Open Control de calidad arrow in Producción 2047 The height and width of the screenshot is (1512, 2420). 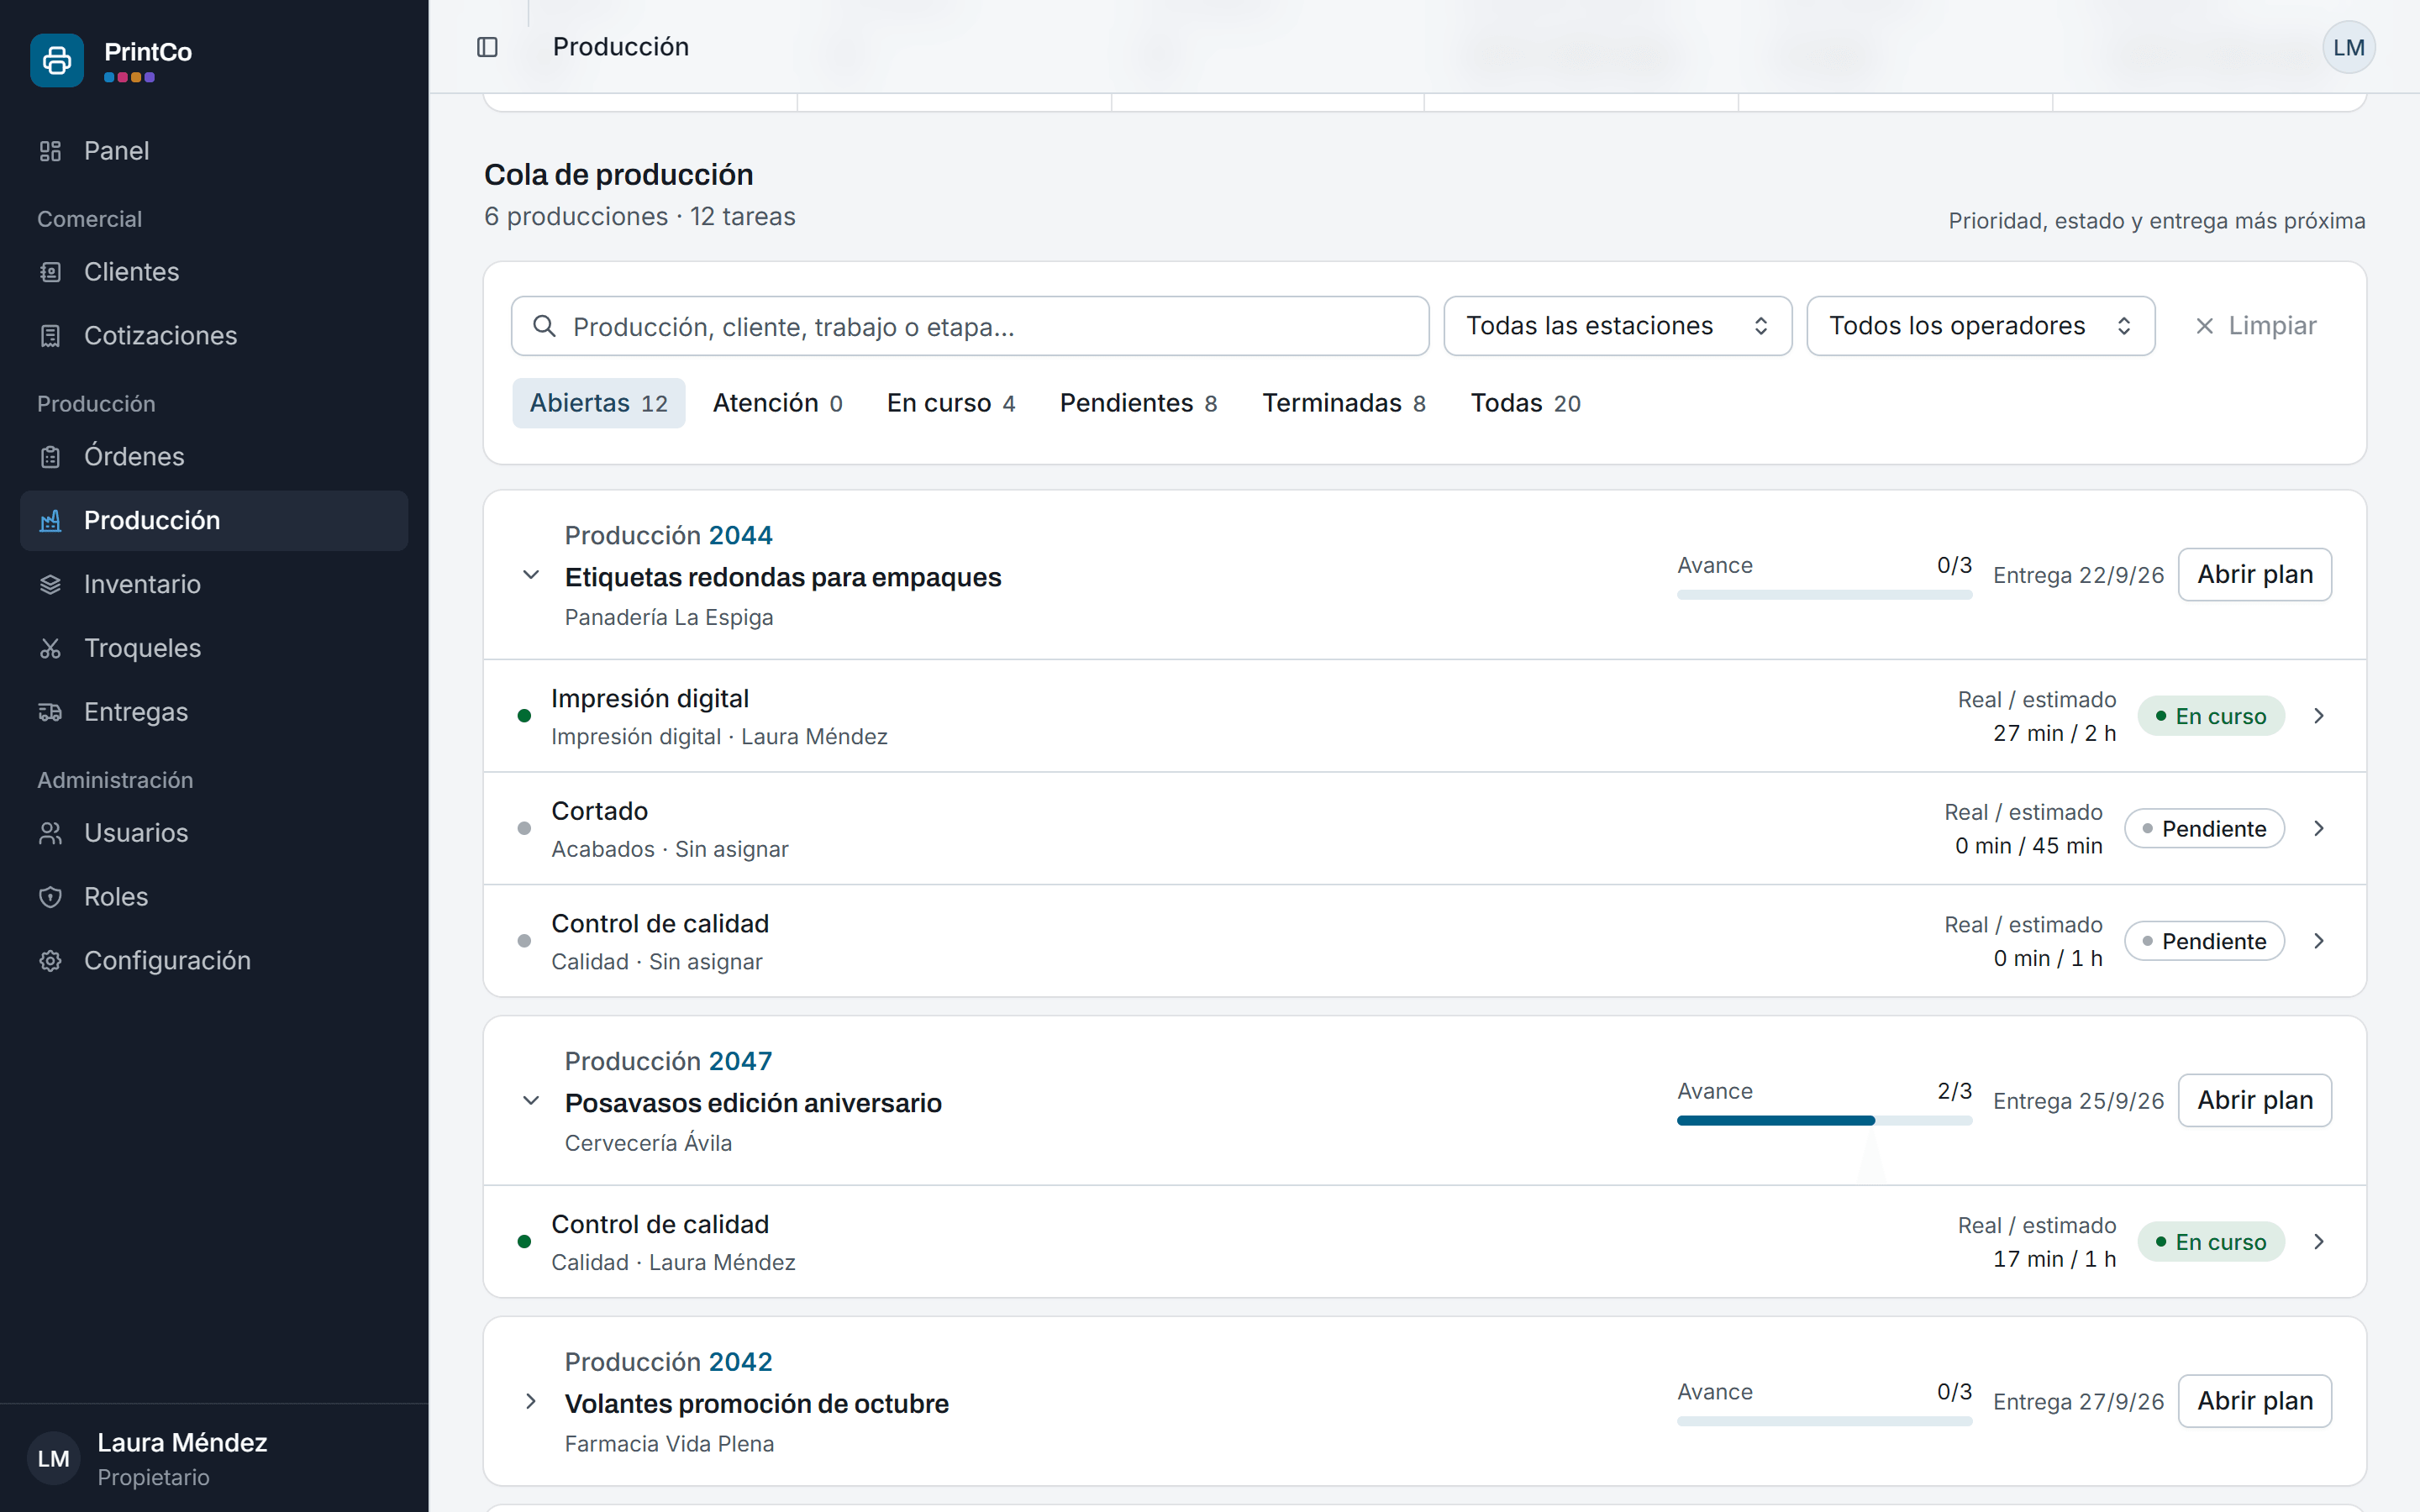tap(2318, 1242)
